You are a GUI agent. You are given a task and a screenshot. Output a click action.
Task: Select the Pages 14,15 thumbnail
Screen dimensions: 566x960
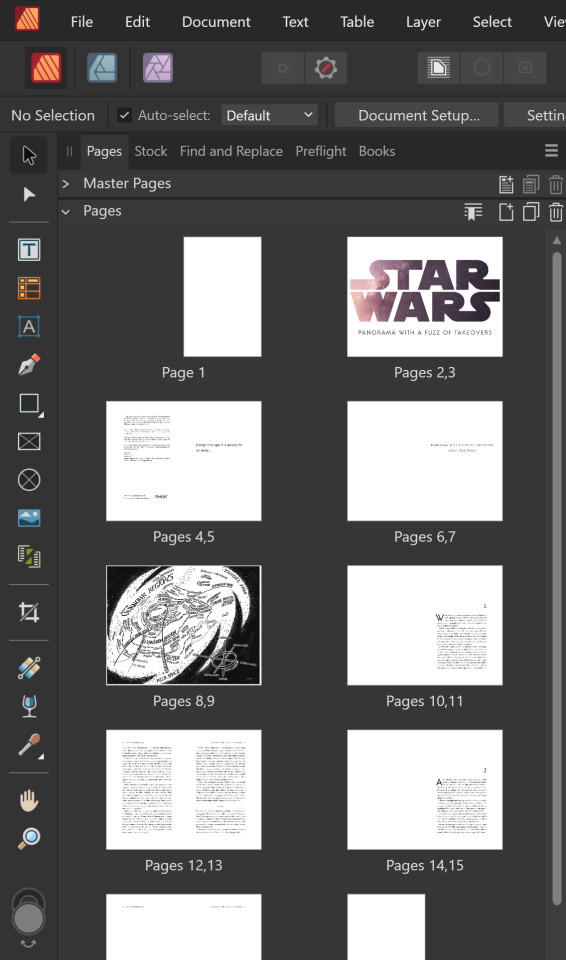click(x=424, y=790)
